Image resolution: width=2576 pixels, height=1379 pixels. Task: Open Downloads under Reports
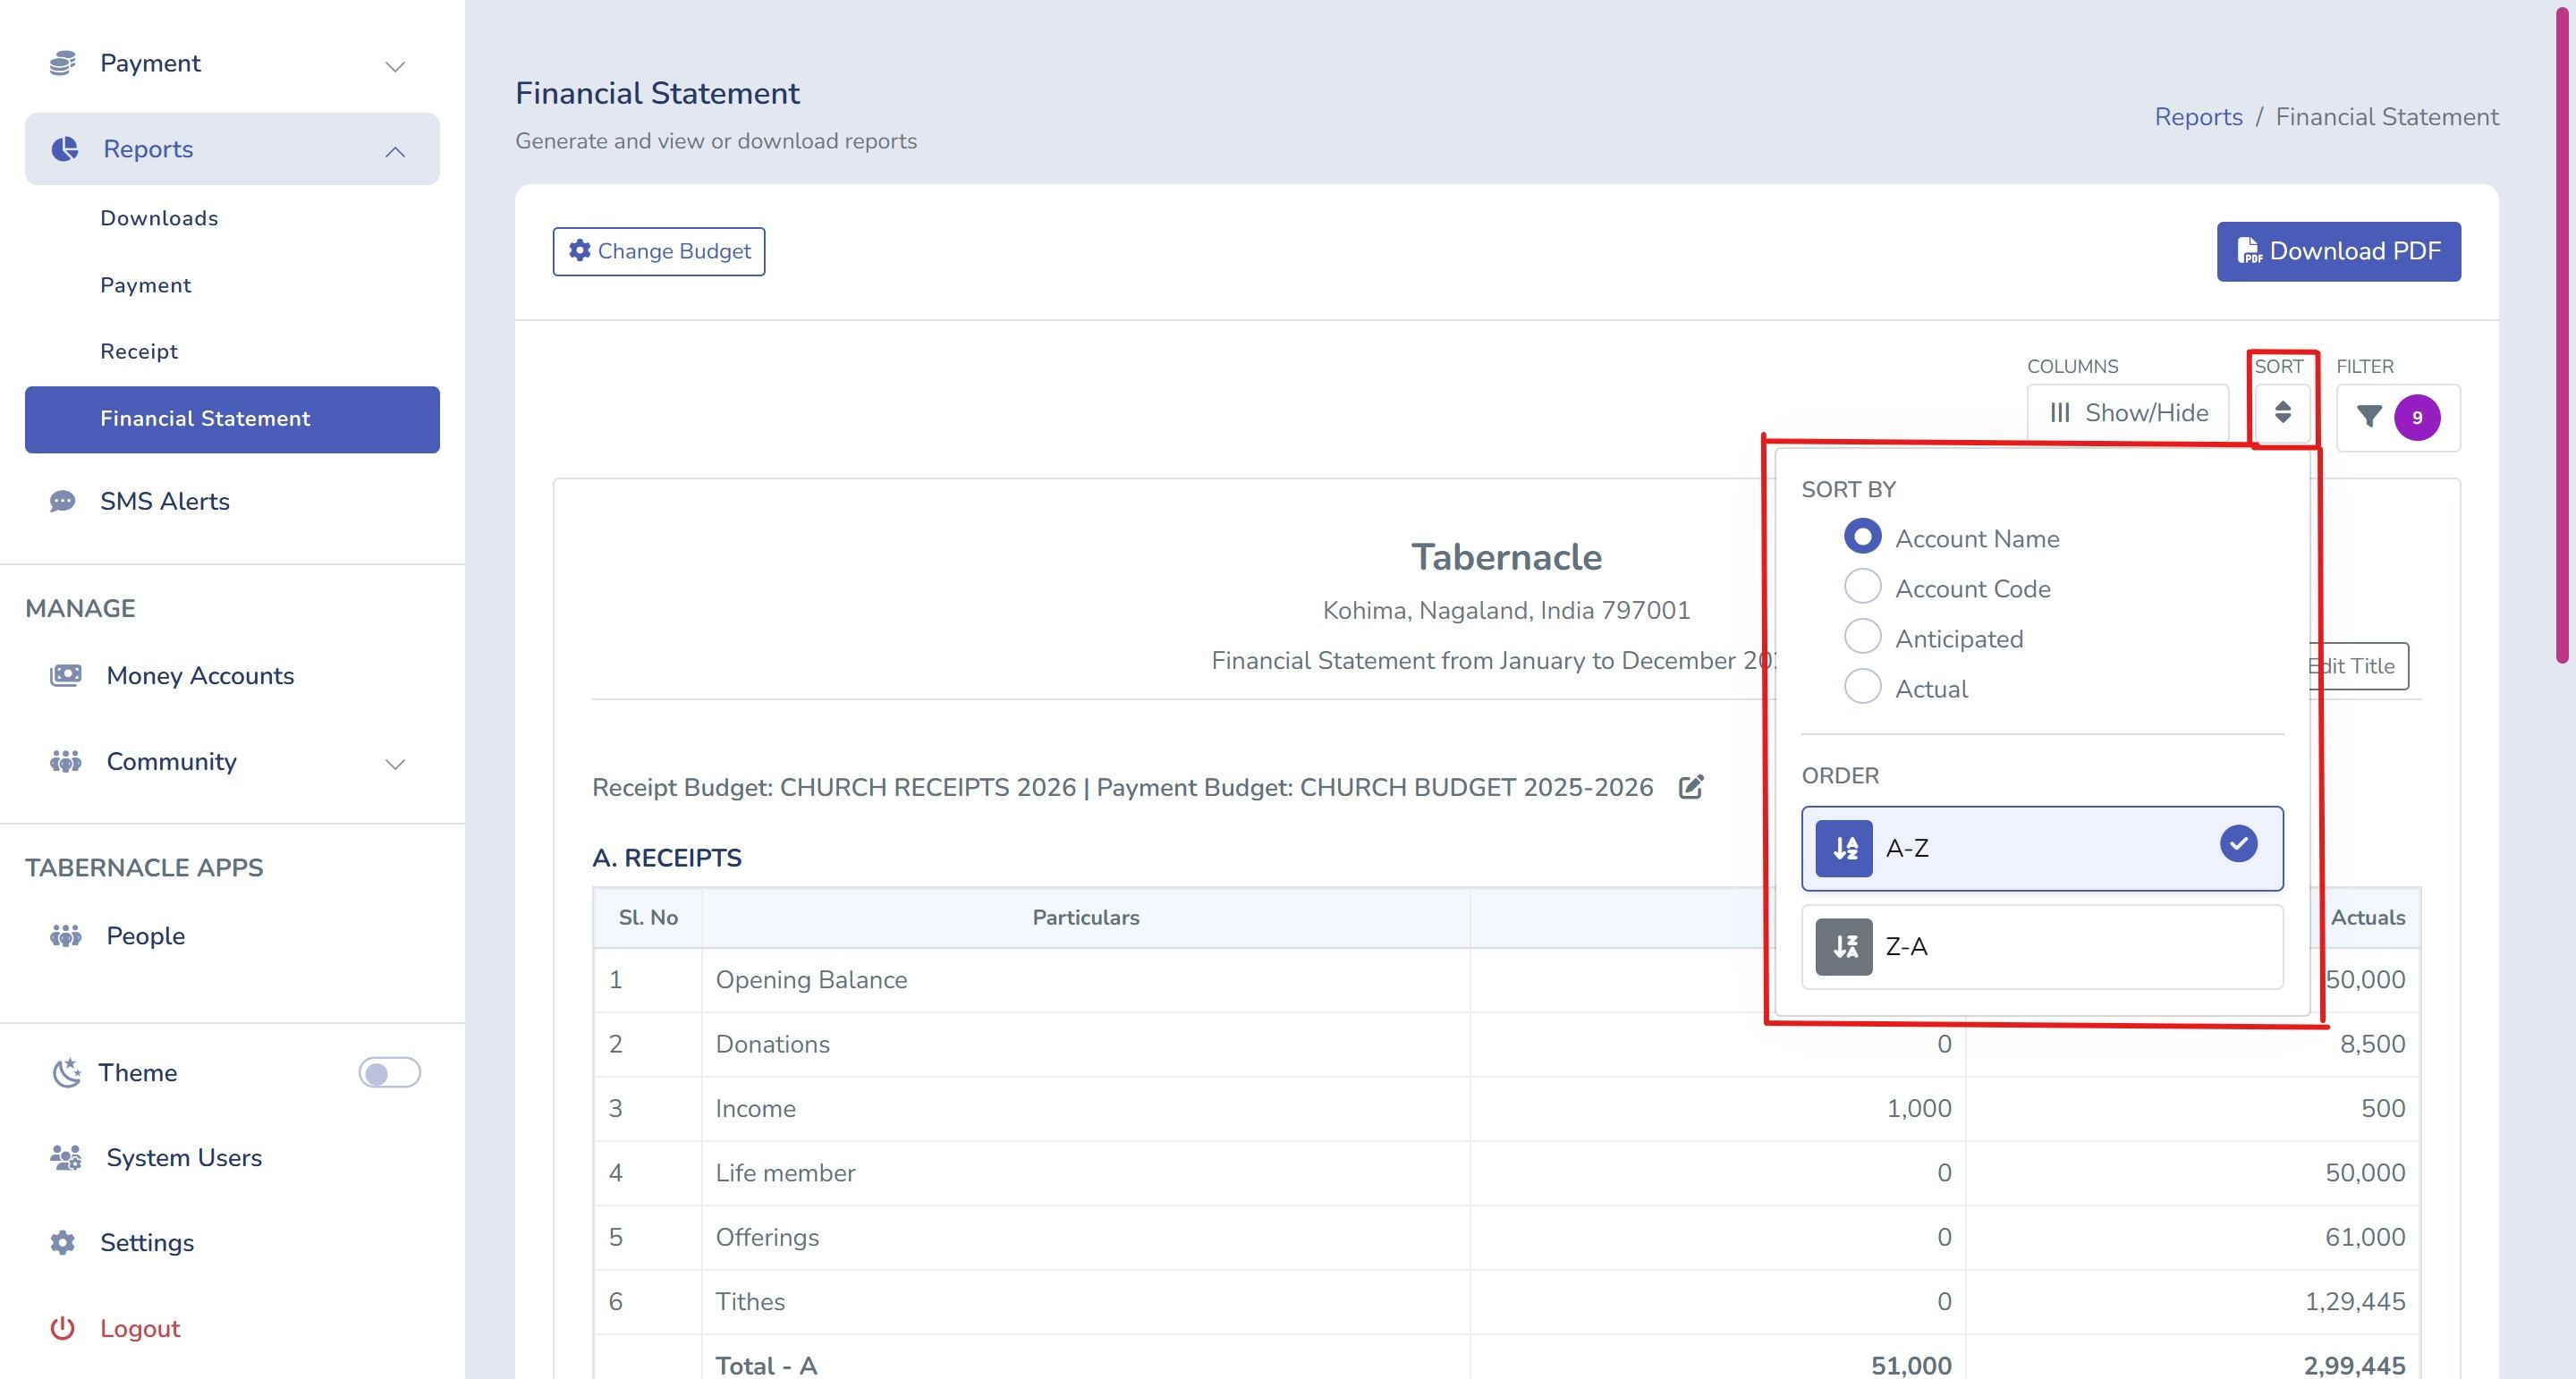point(159,218)
